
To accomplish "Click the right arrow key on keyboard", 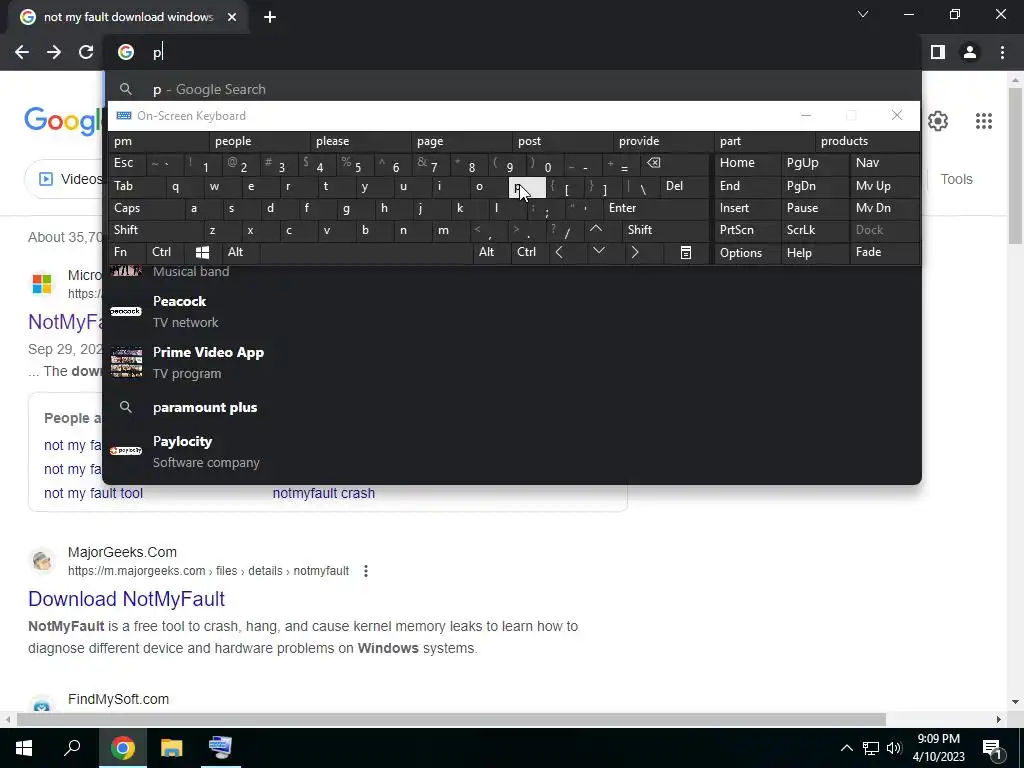I will coord(635,252).
